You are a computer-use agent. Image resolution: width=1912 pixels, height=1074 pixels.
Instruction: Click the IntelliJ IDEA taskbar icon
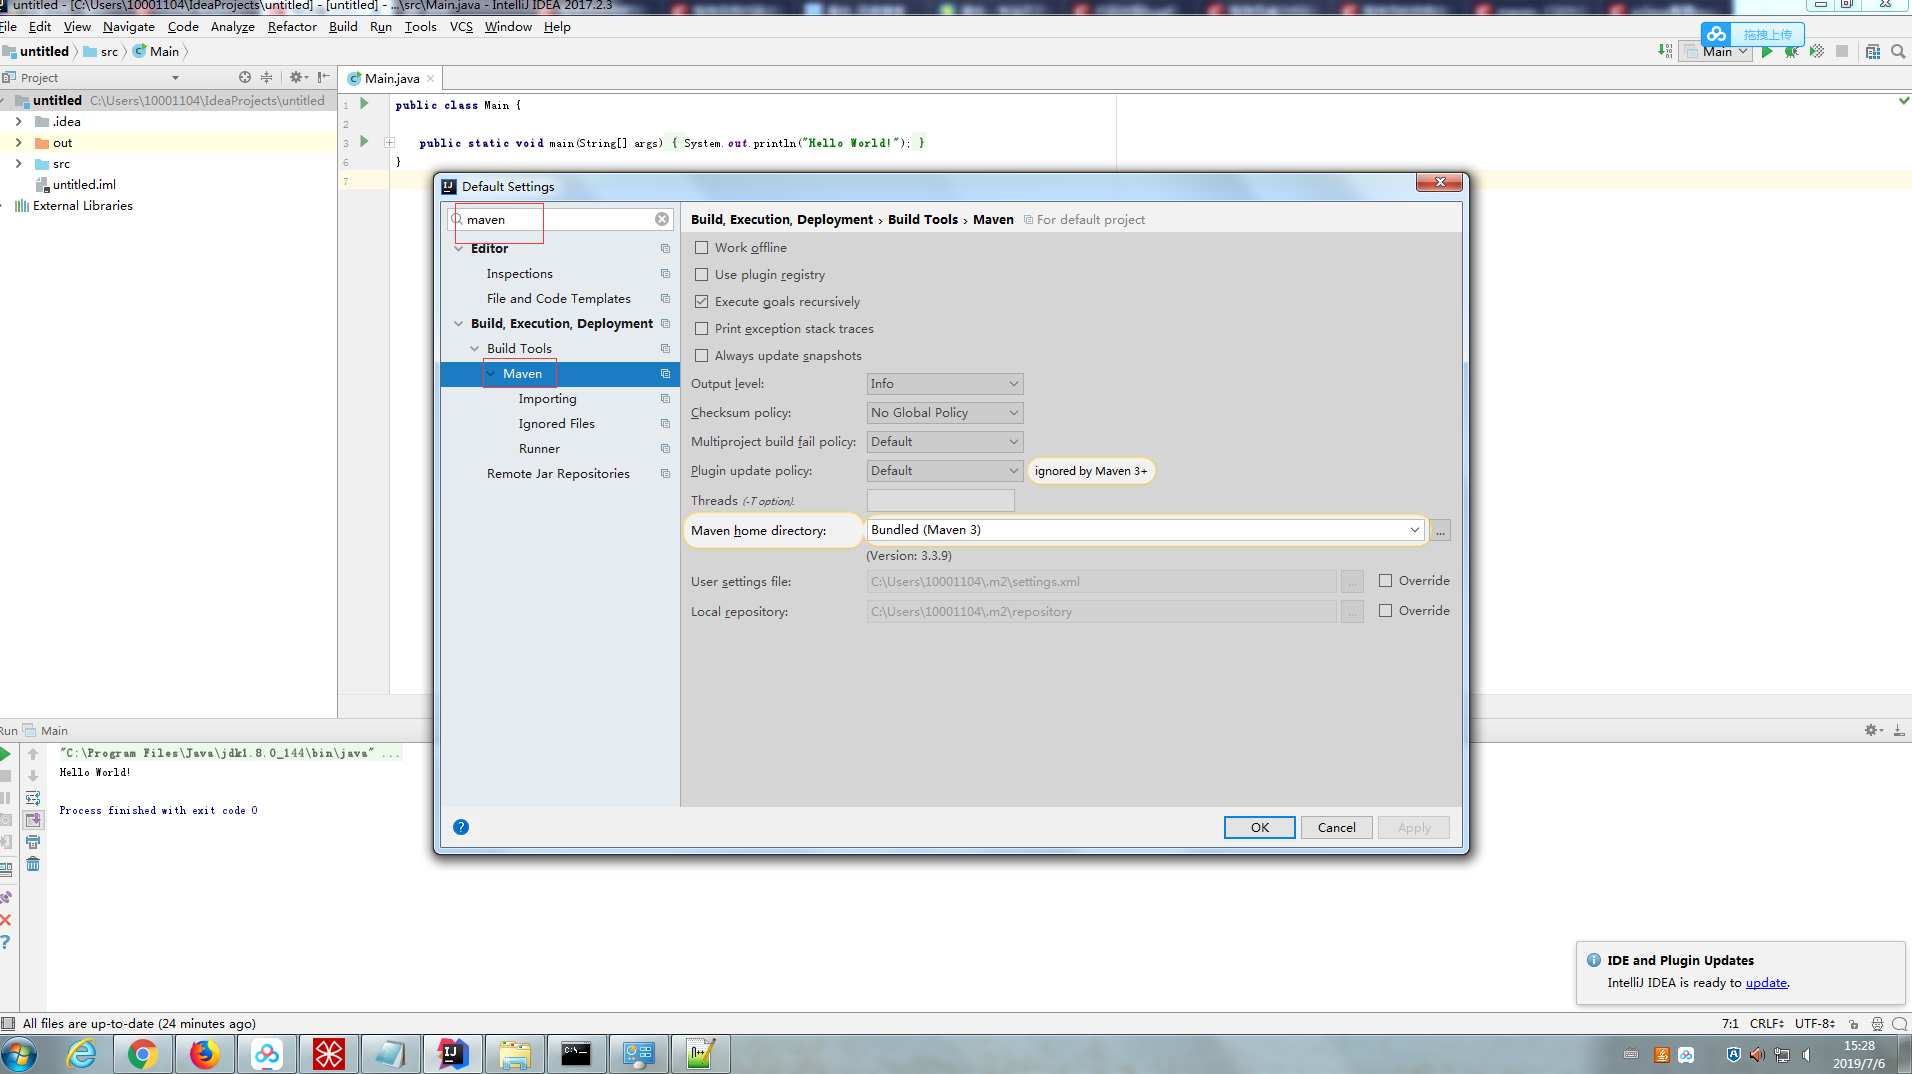453,1053
